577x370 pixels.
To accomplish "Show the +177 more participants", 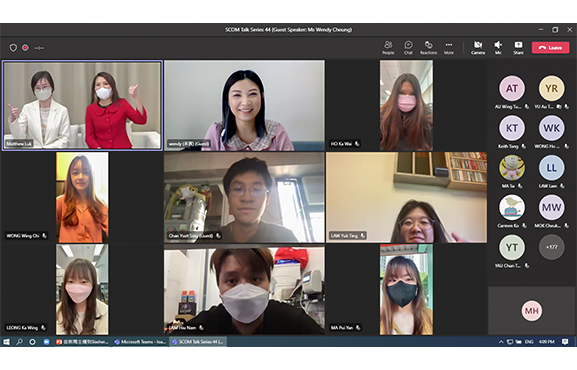I will pyautogui.click(x=551, y=247).
